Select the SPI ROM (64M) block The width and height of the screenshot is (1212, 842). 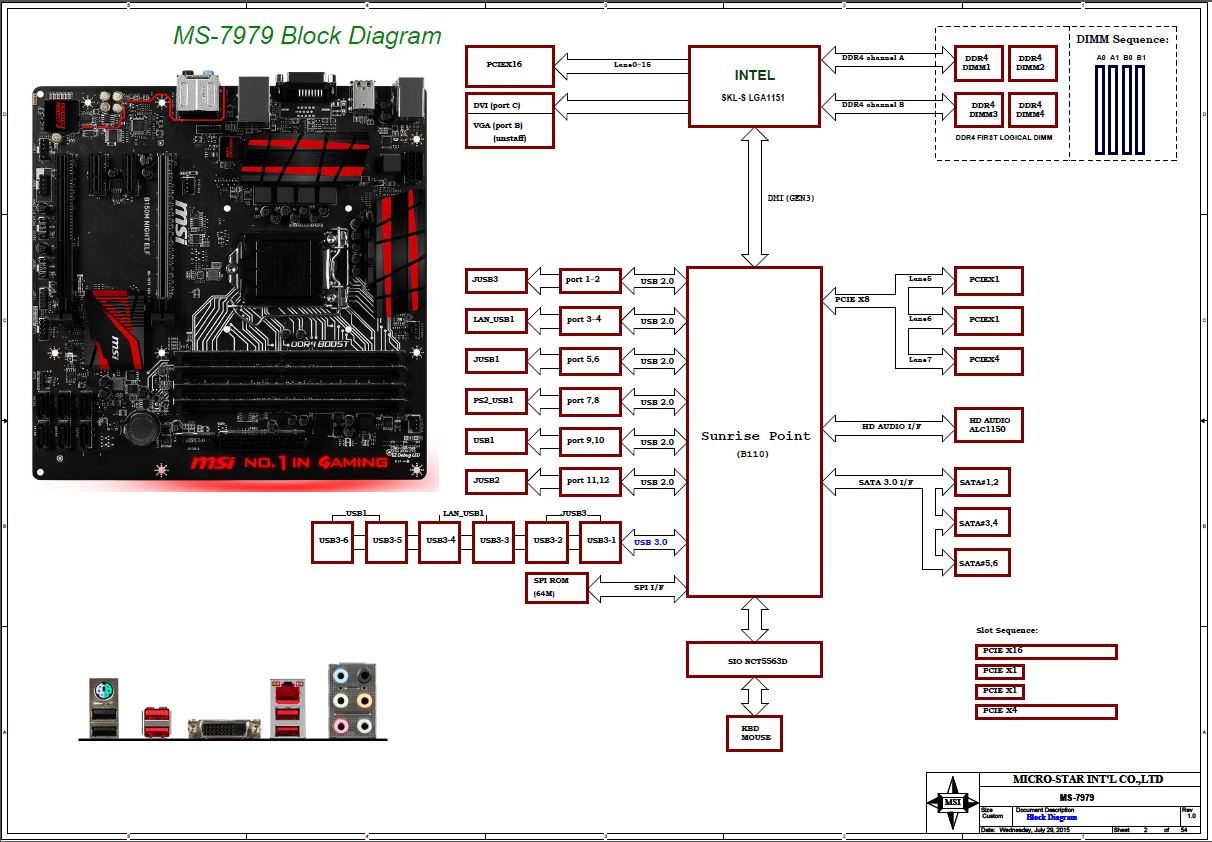coord(556,588)
